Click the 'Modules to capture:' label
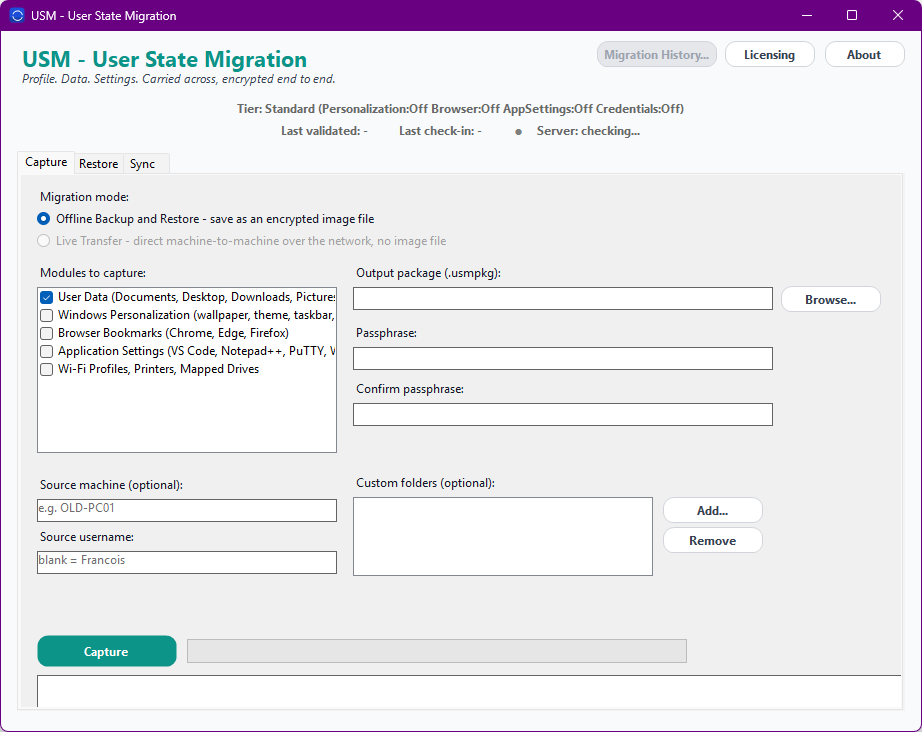 click(93, 273)
